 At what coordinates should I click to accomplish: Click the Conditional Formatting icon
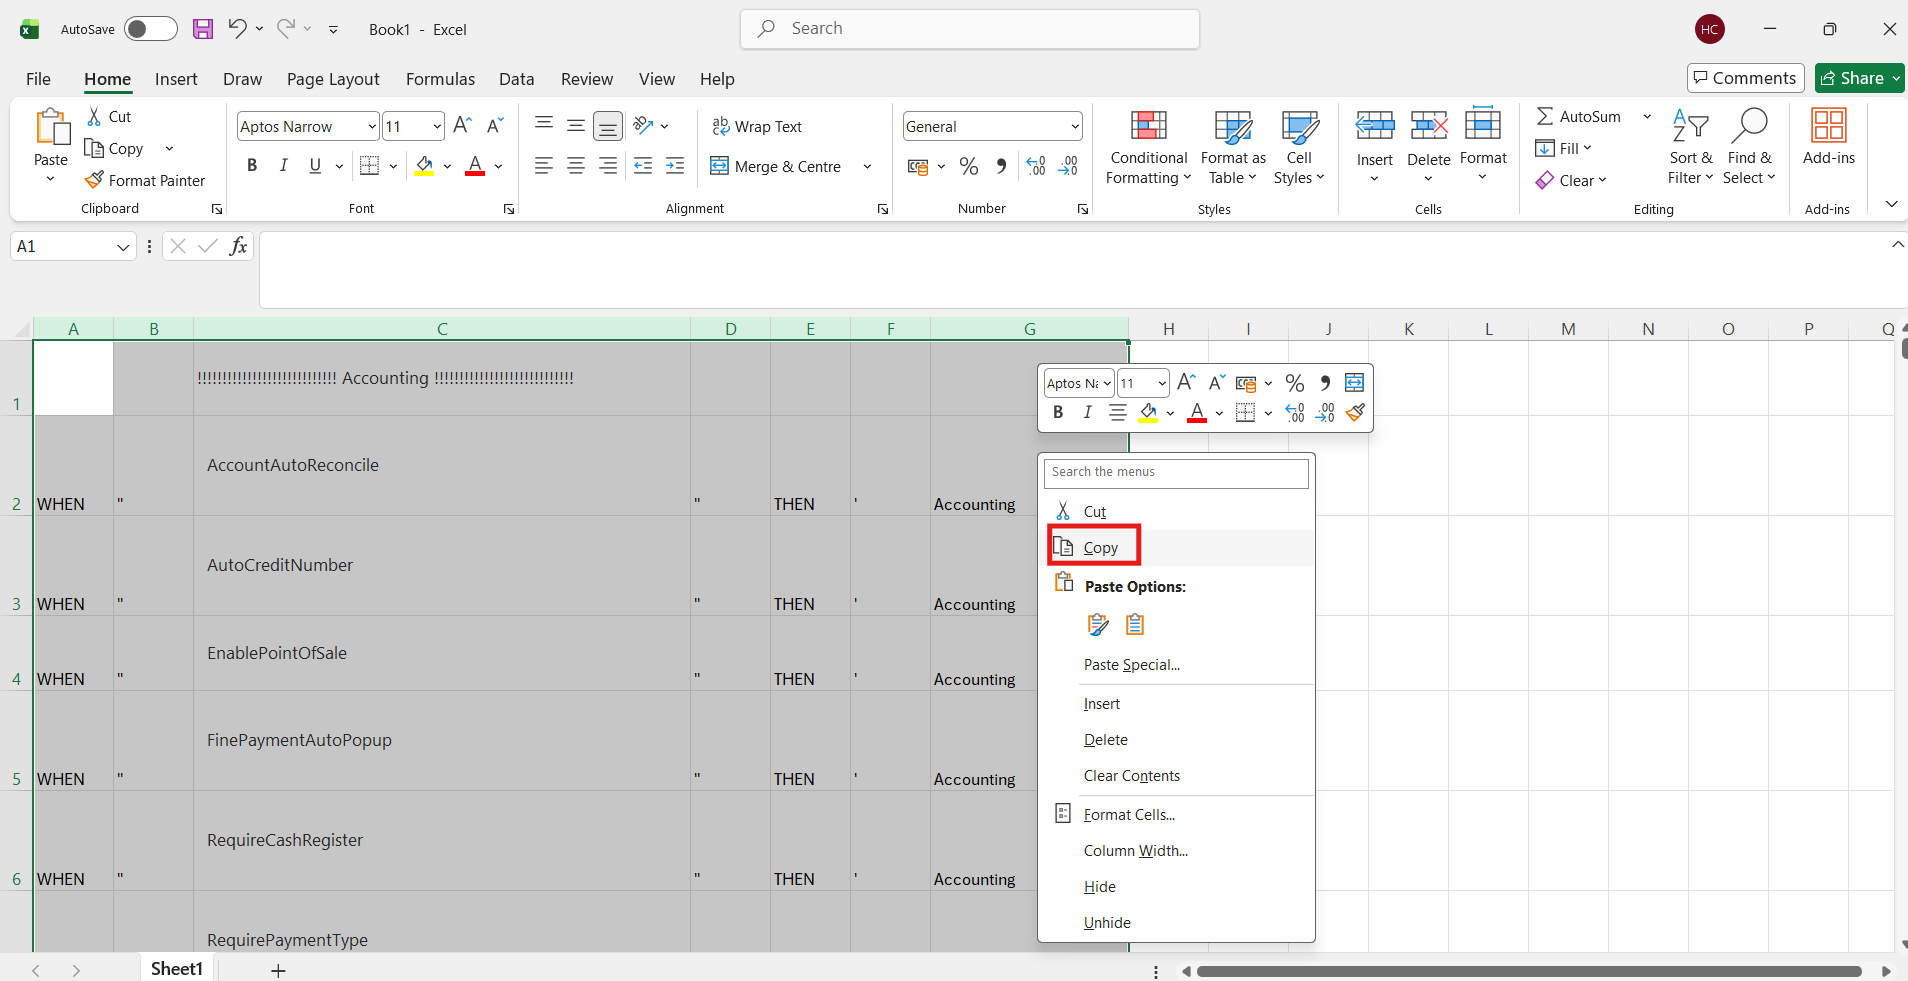[x=1148, y=126]
